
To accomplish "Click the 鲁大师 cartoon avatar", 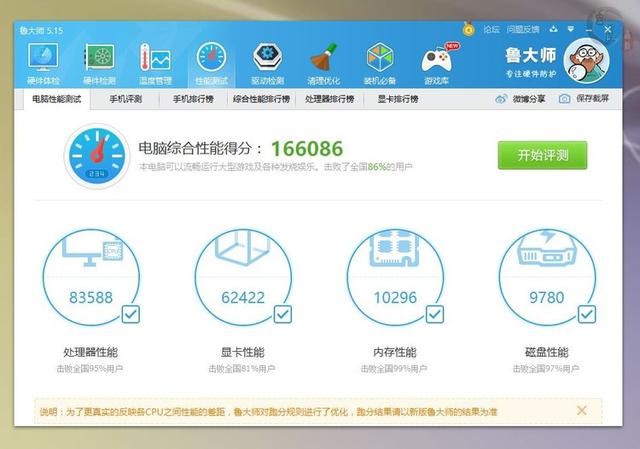I will [586, 61].
